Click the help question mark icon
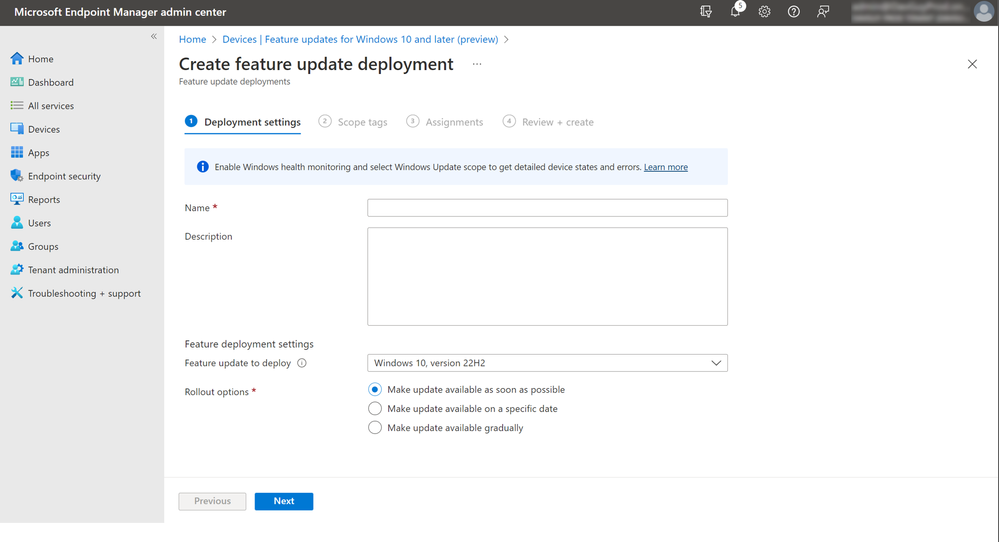The width and height of the screenshot is (999, 542). pyautogui.click(x=794, y=12)
